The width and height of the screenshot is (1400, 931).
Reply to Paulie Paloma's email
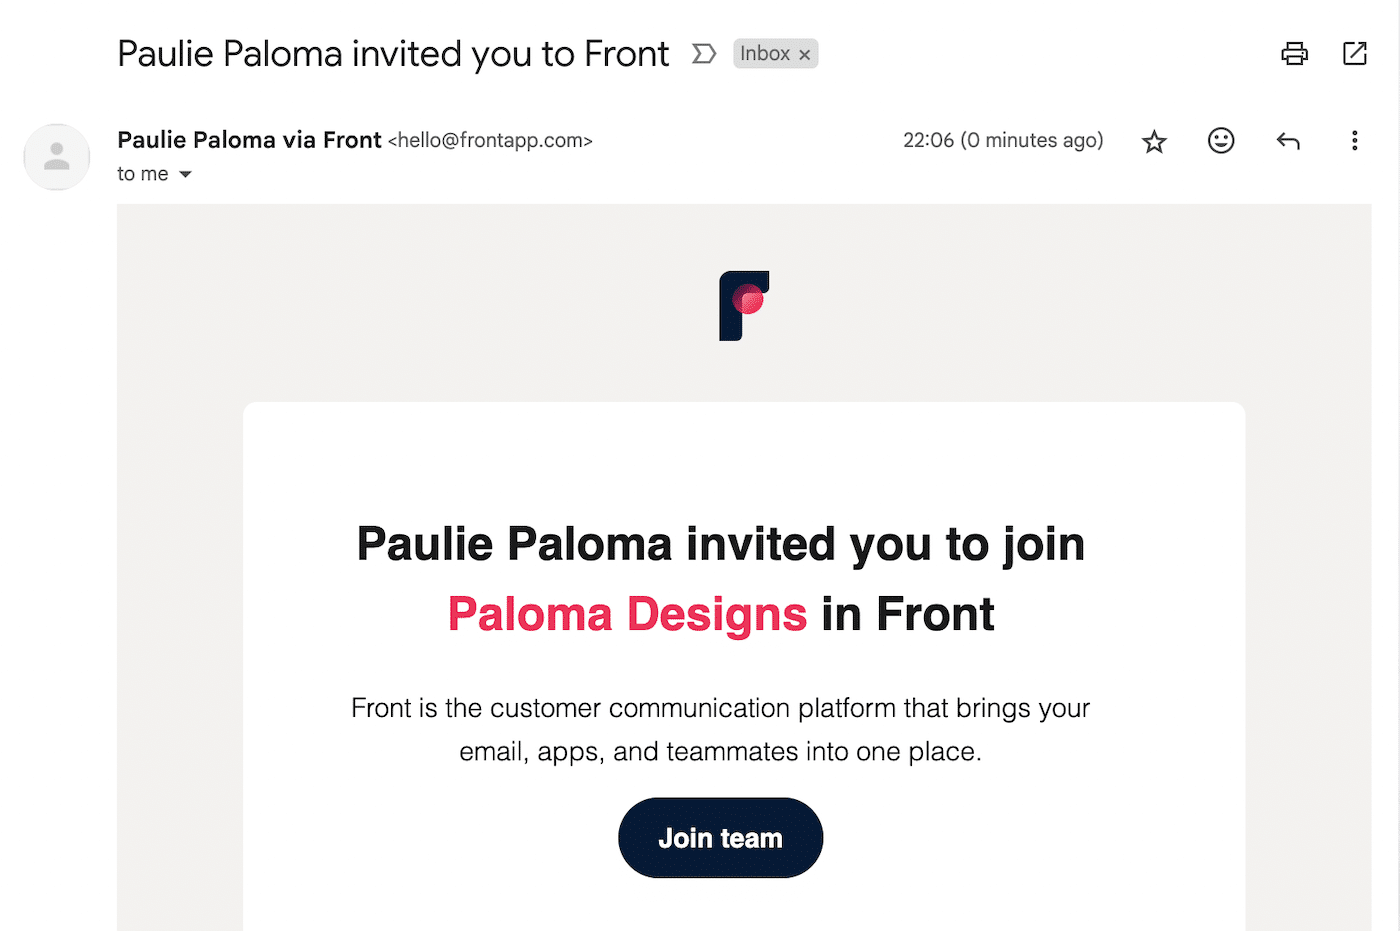coord(1287,140)
